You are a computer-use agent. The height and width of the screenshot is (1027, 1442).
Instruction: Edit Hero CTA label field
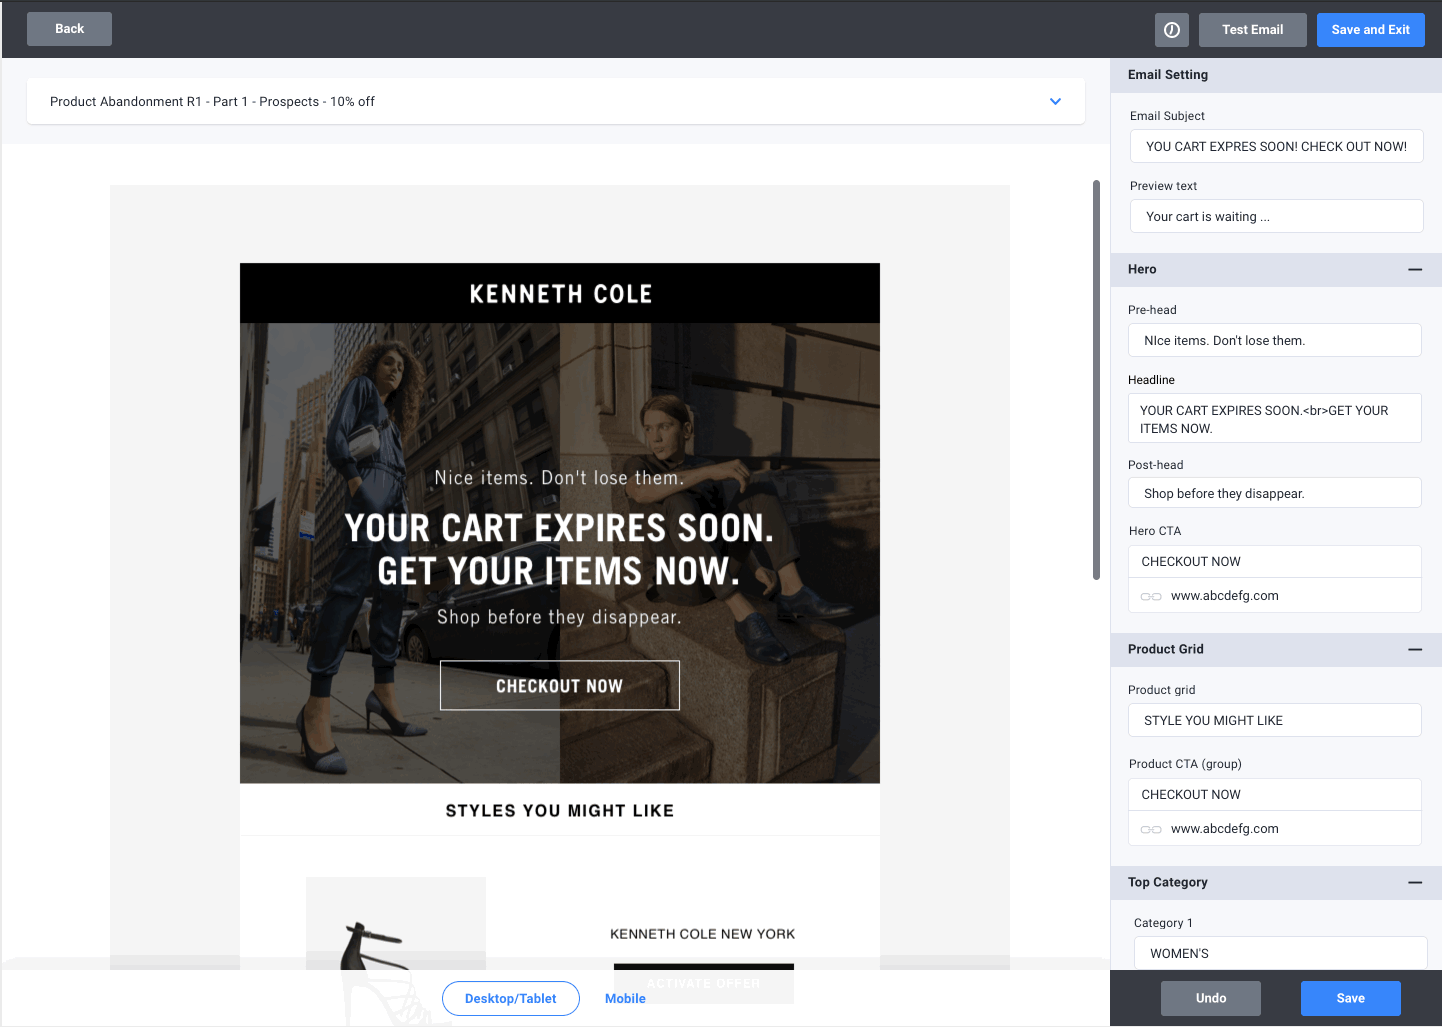pyautogui.click(x=1274, y=562)
